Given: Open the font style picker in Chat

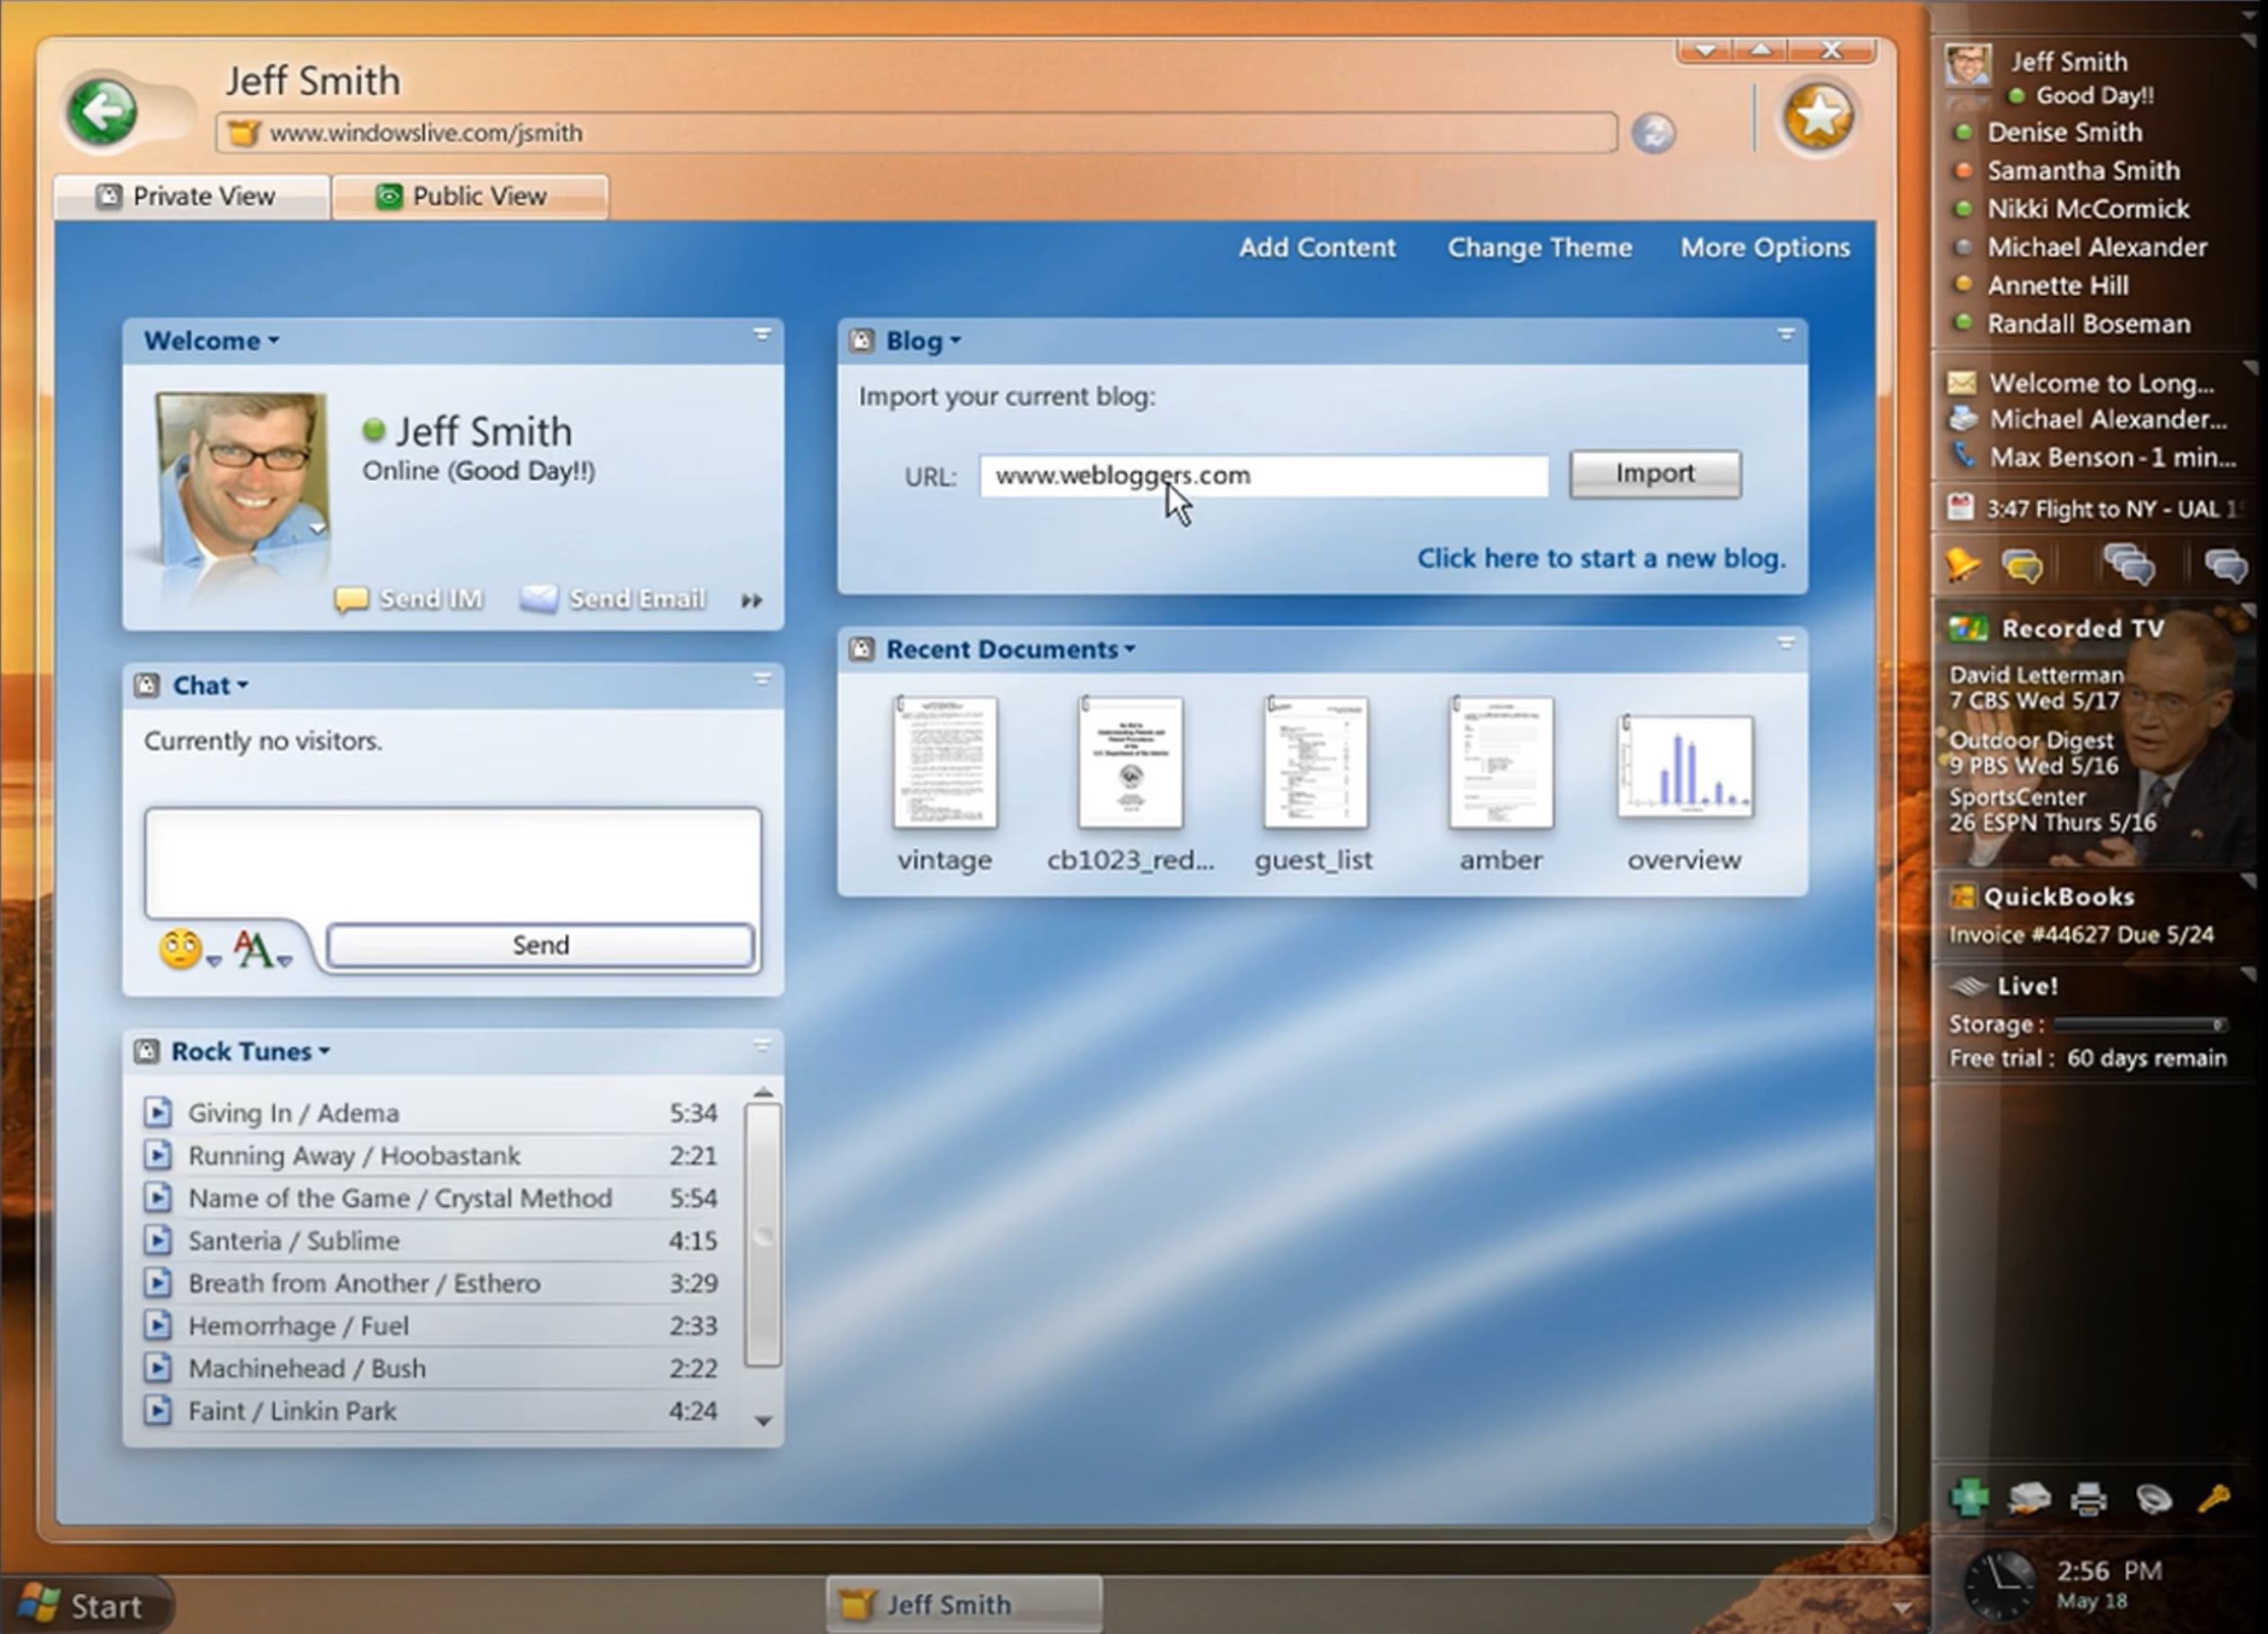Looking at the screenshot, I should click(262, 949).
